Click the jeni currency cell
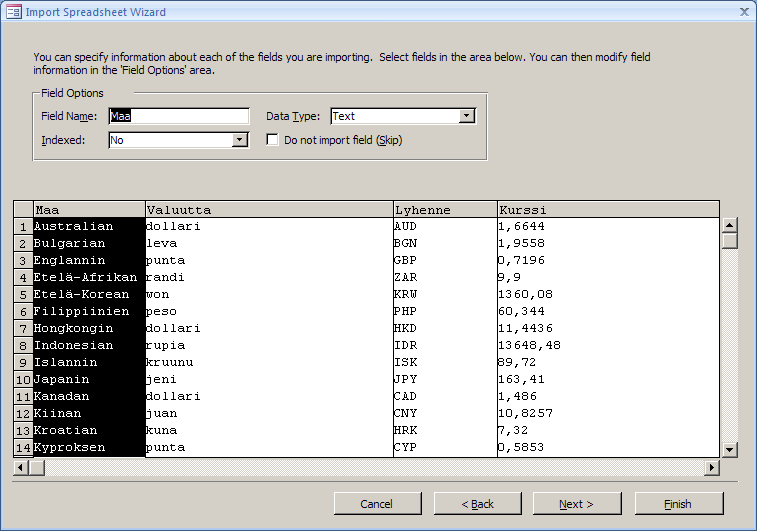Image resolution: width=757 pixels, height=531 pixels. click(269, 379)
